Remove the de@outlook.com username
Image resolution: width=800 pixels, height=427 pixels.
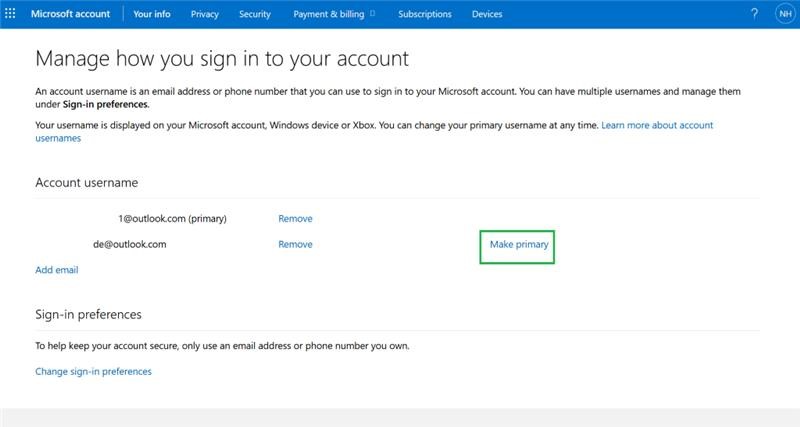pos(295,244)
